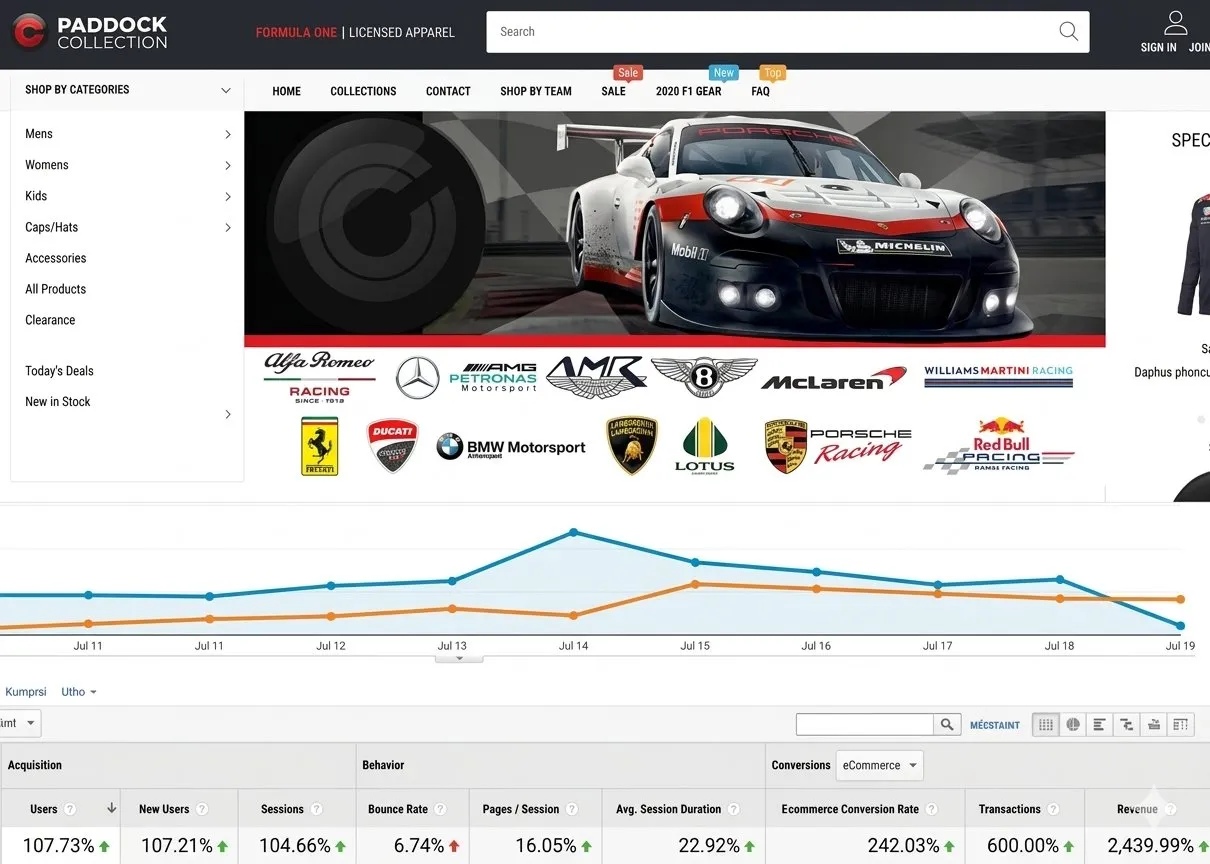
Task: Open the Lamborghini shield logo
Action: coord(632,445)
